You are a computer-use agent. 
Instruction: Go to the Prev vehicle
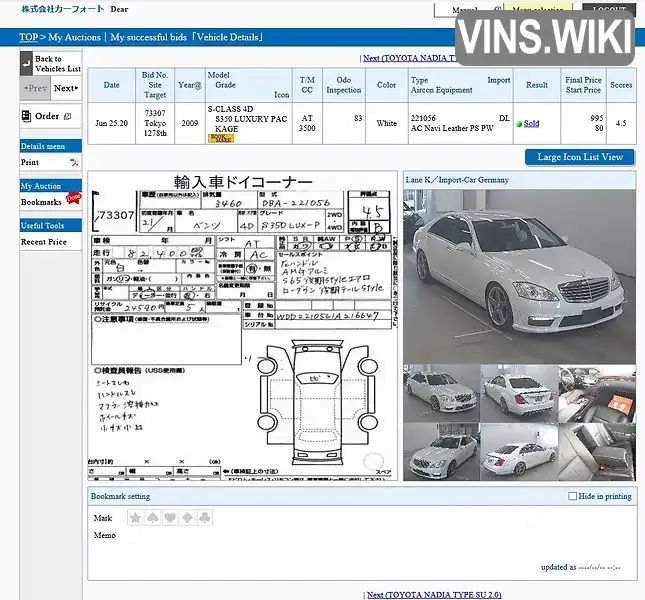(35, 88)
